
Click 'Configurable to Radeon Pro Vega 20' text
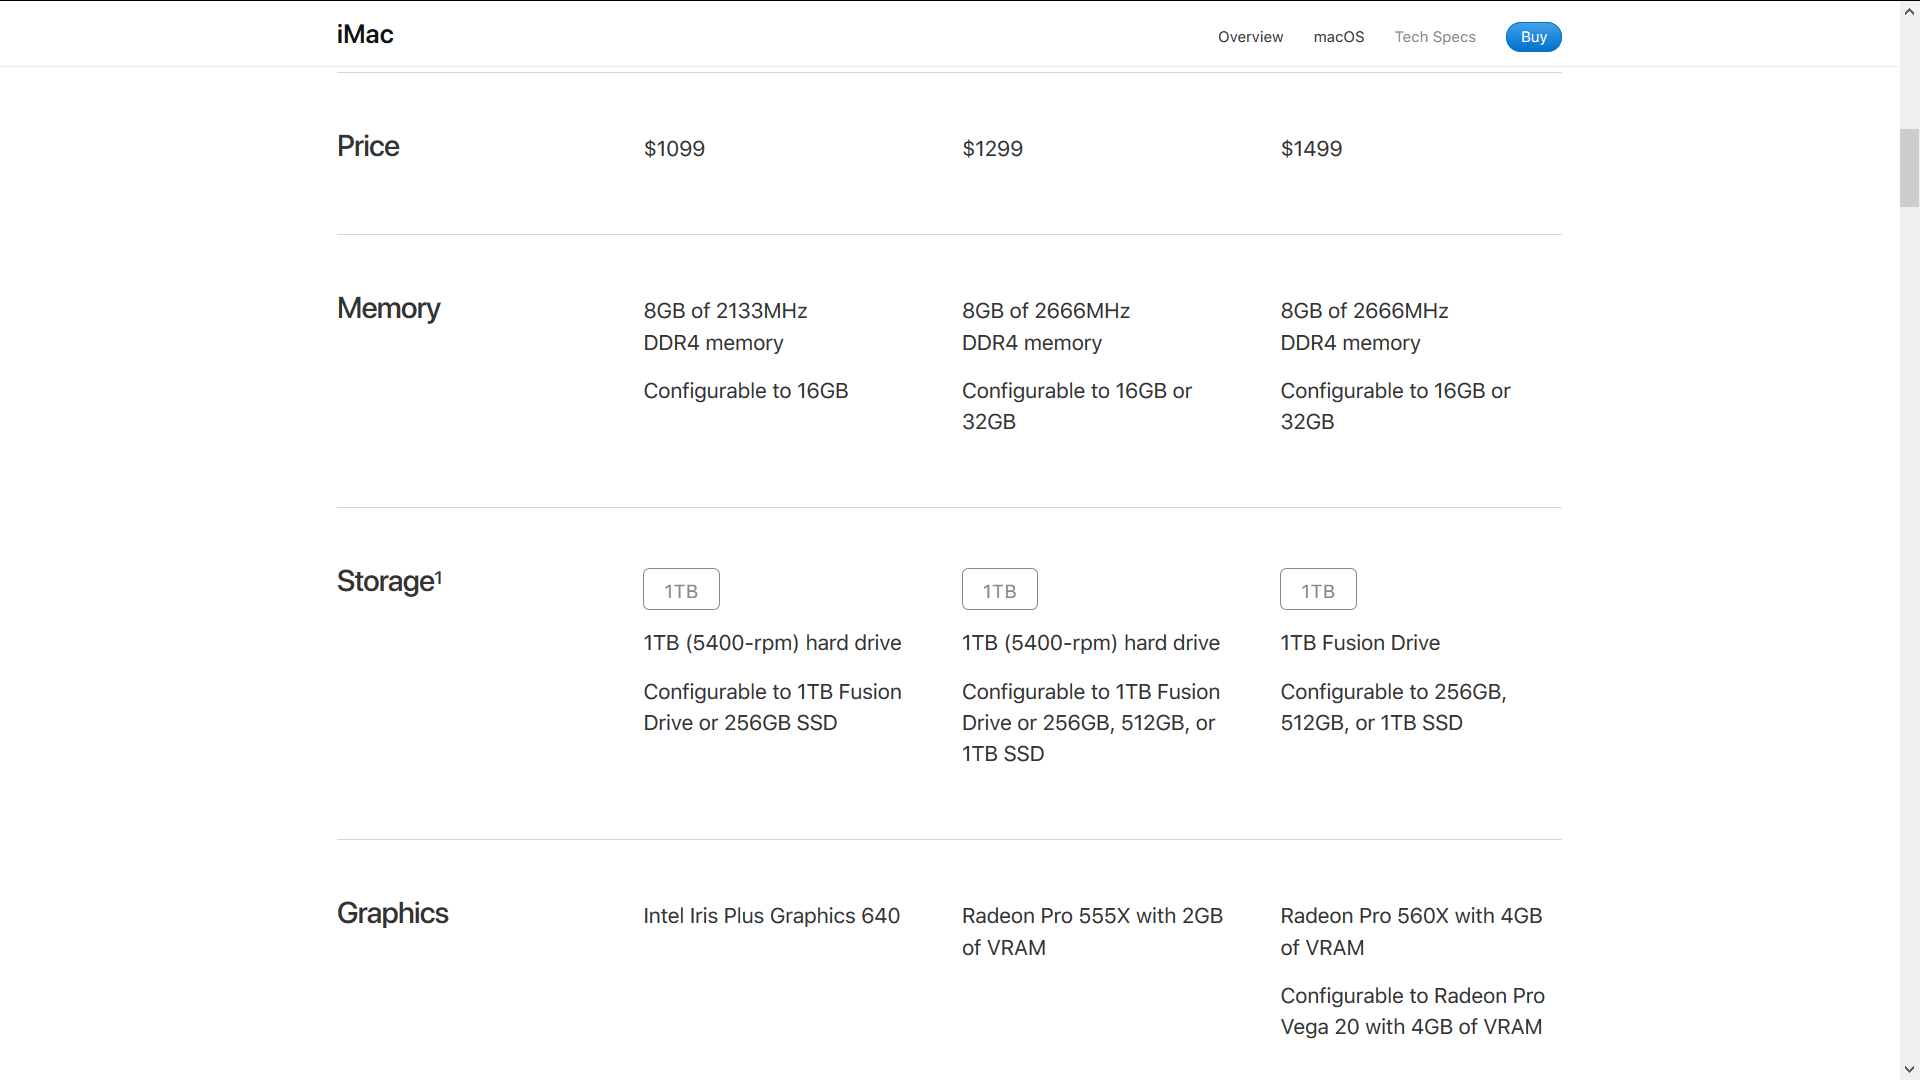[x=1412, y=1011]
